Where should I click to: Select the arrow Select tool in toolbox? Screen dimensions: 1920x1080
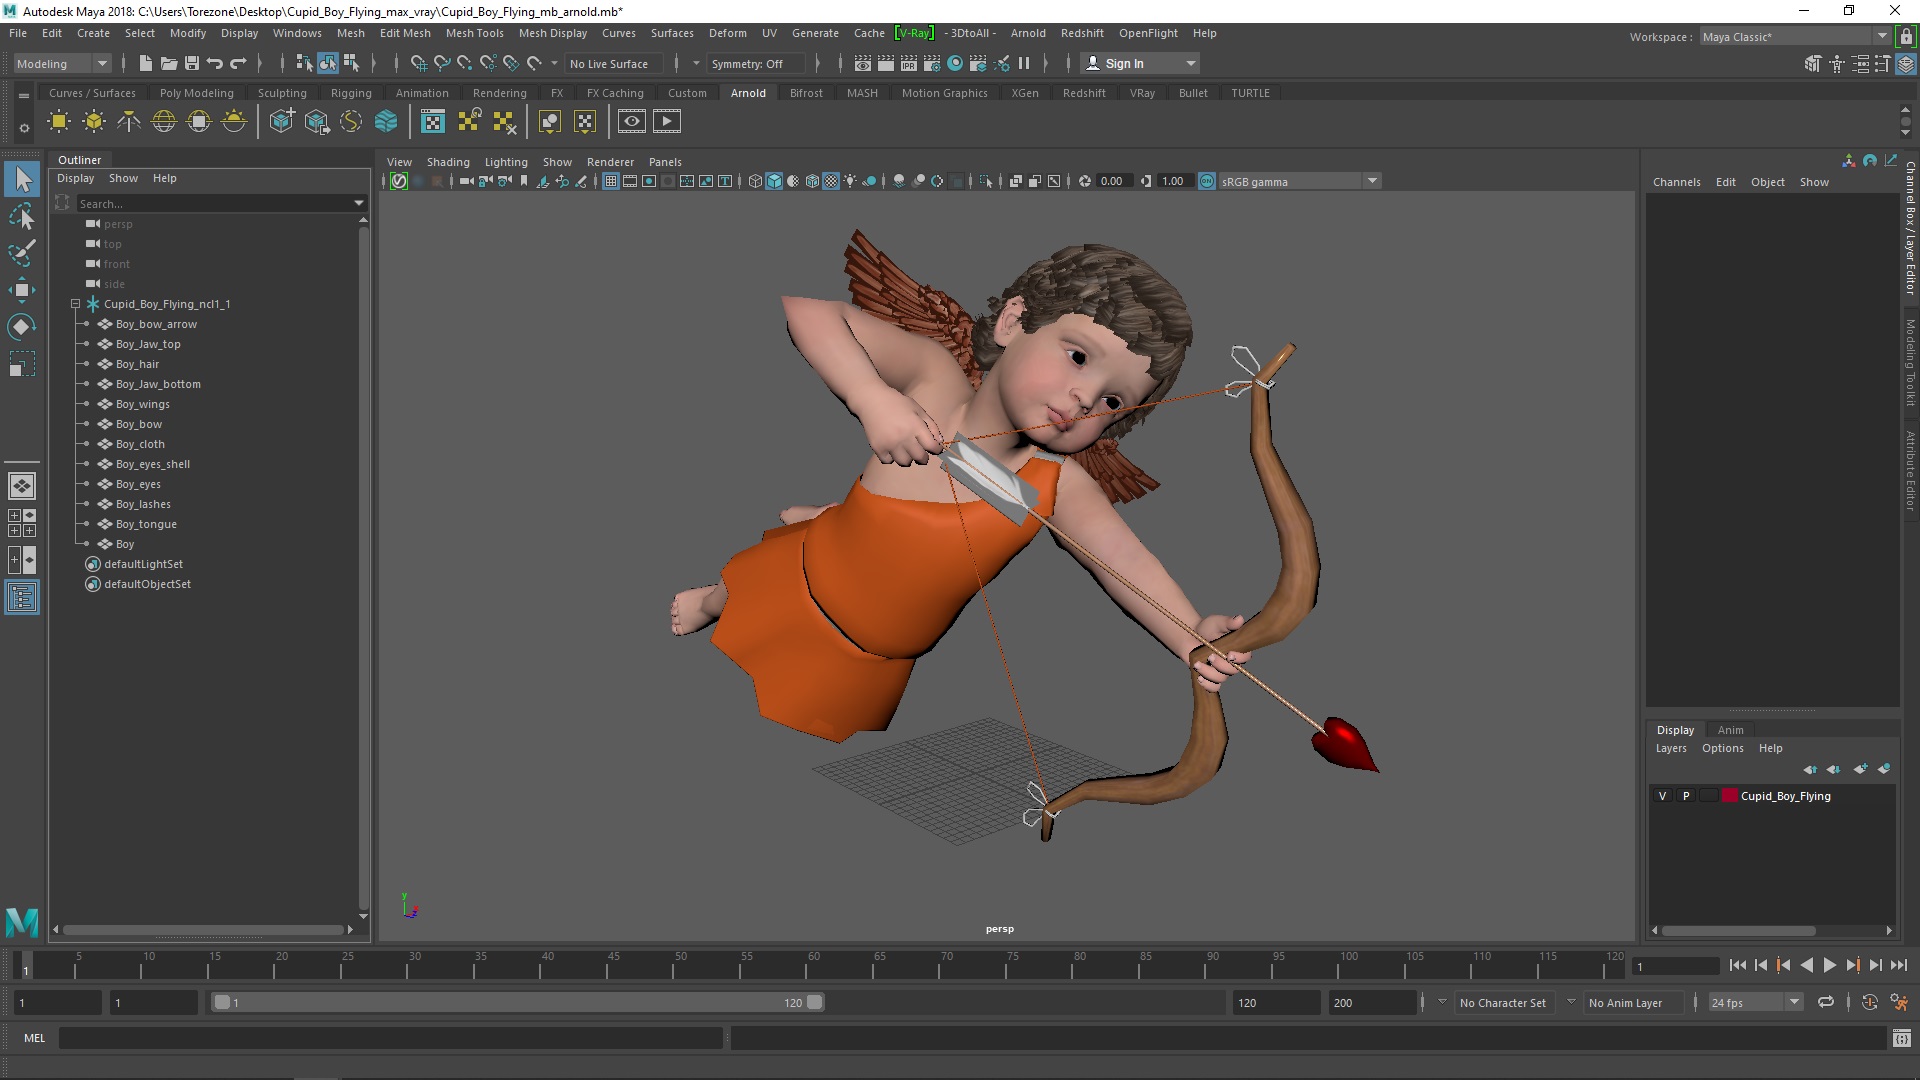pos(22,180)
